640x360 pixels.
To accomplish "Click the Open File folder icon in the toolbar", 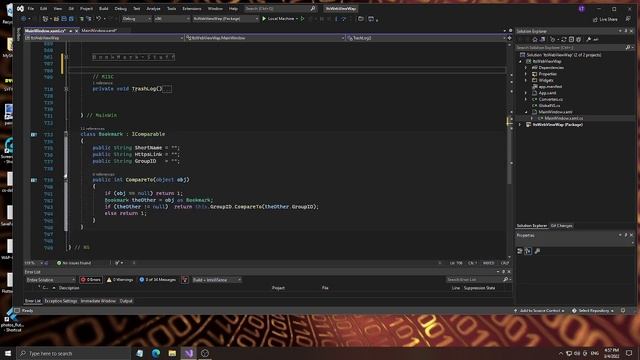I will [x=56, y=19].
